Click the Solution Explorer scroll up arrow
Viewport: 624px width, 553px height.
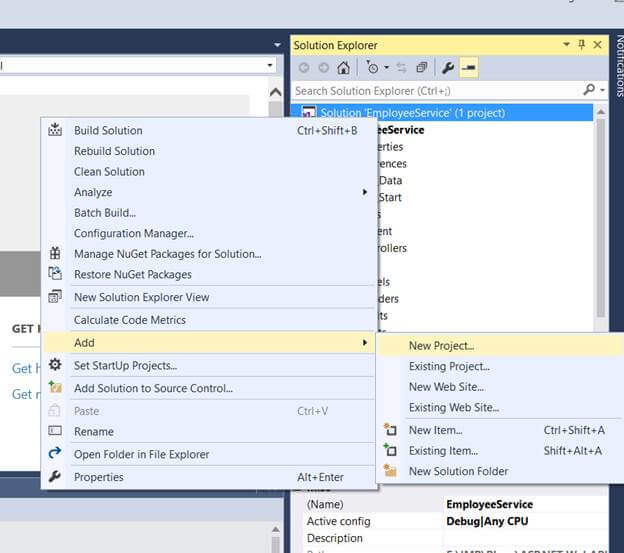[x=601, y=112]
